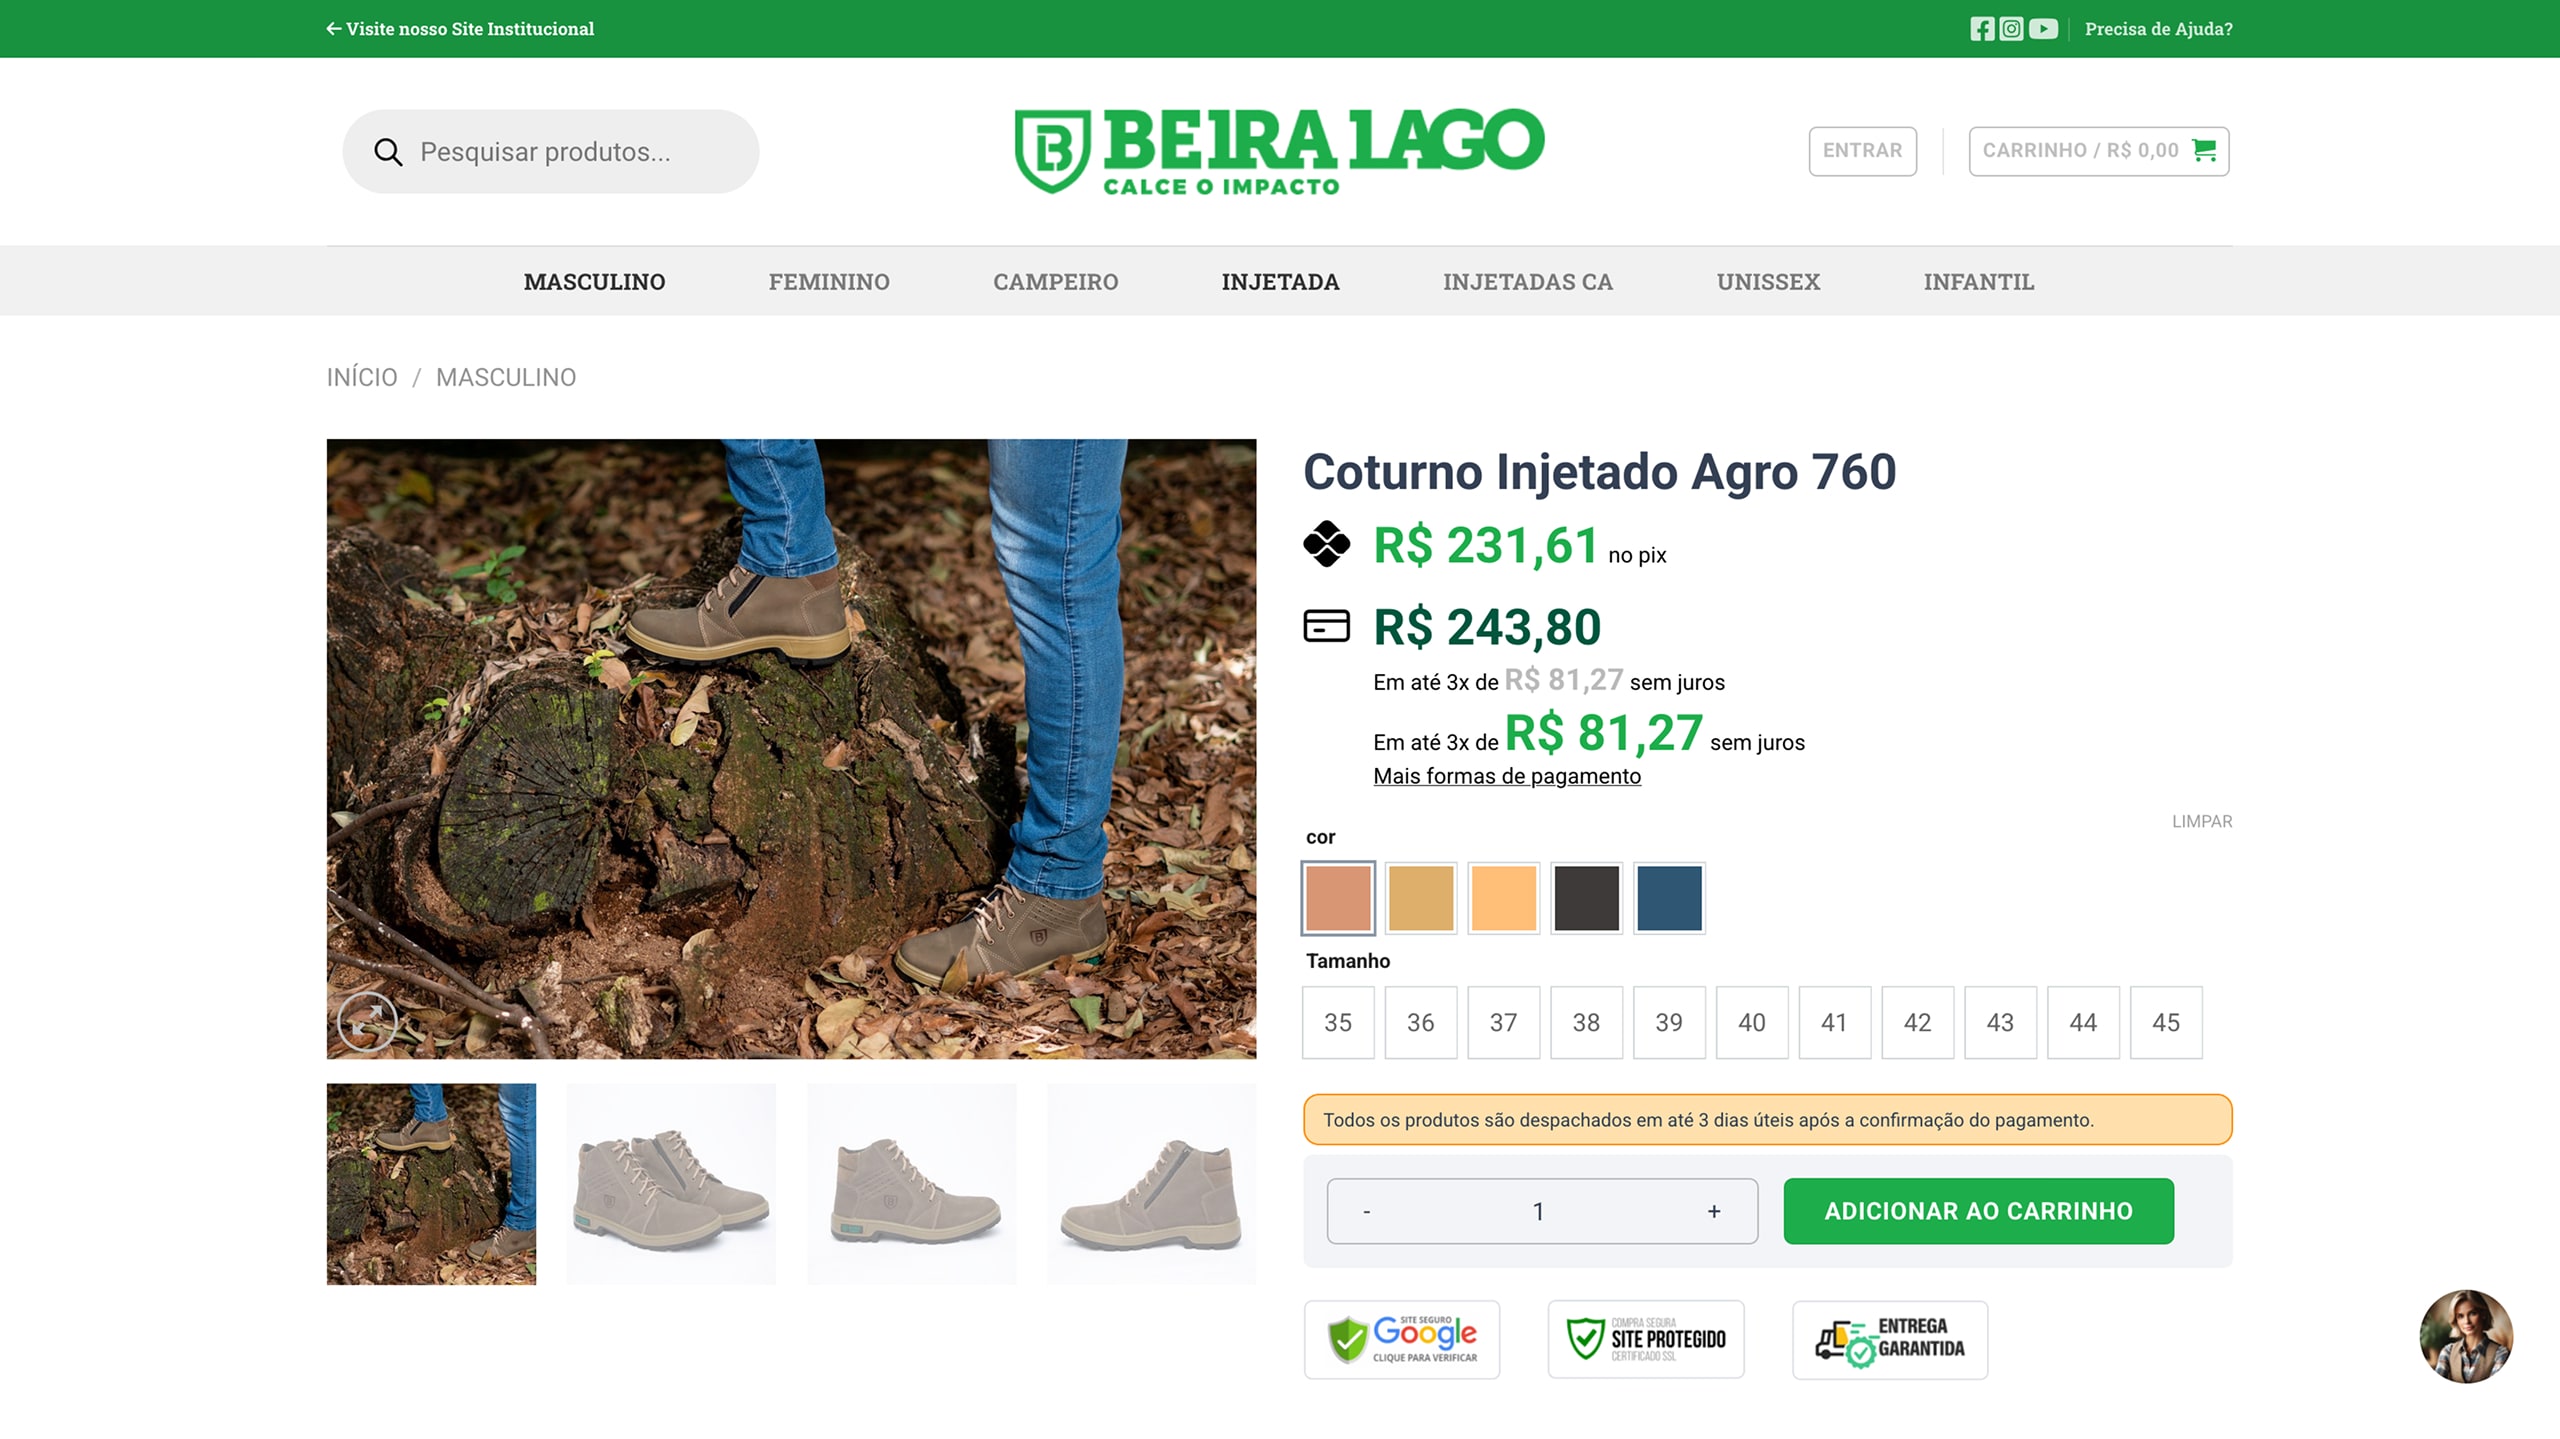Open Mais formas de pagamento link
The image size is (2560, 1439).
(1506, 776)
